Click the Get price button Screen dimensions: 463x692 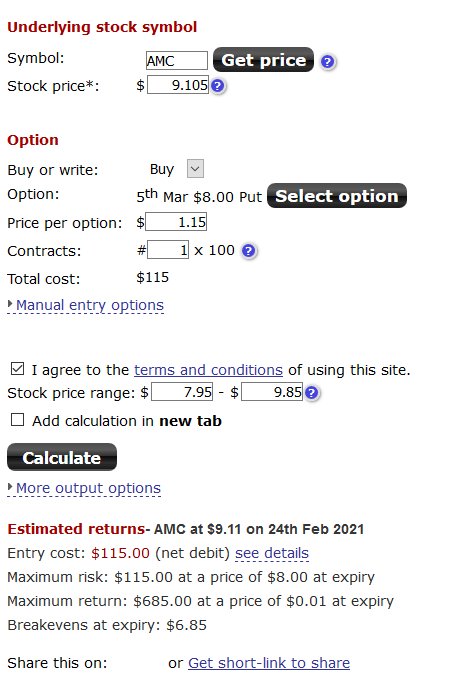point(263,60)
